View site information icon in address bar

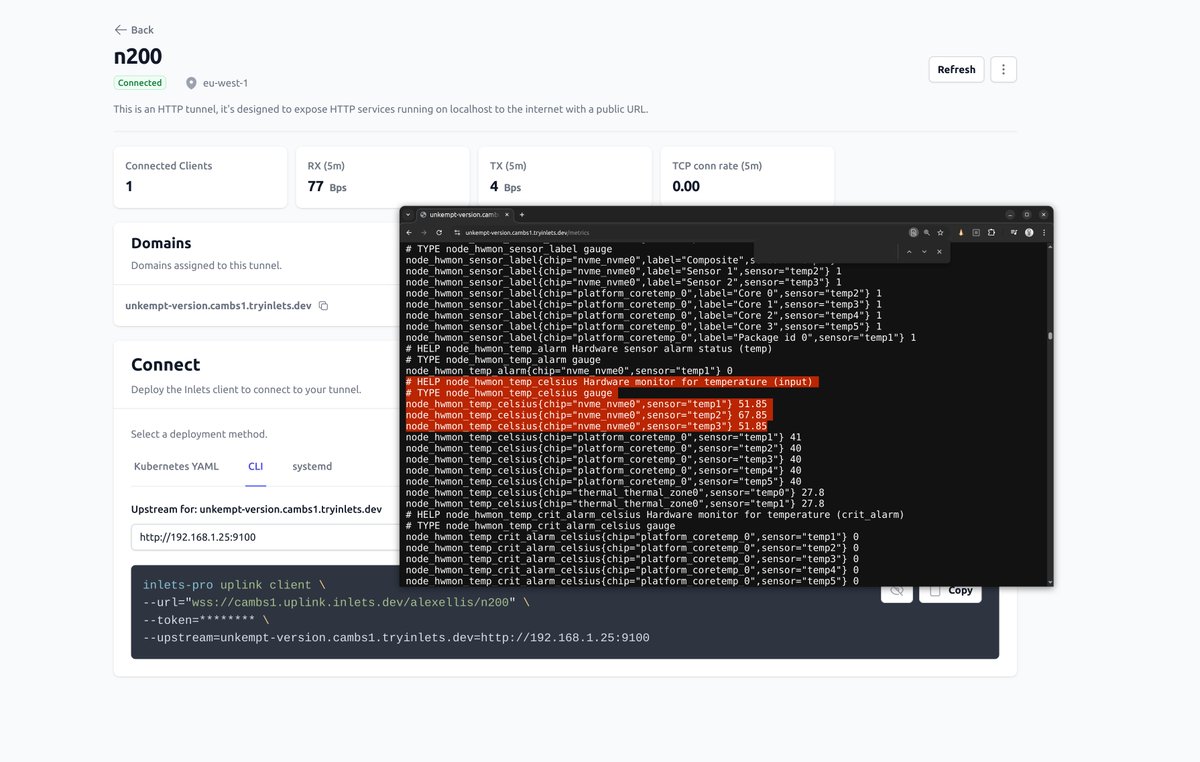tap(456, 232)
